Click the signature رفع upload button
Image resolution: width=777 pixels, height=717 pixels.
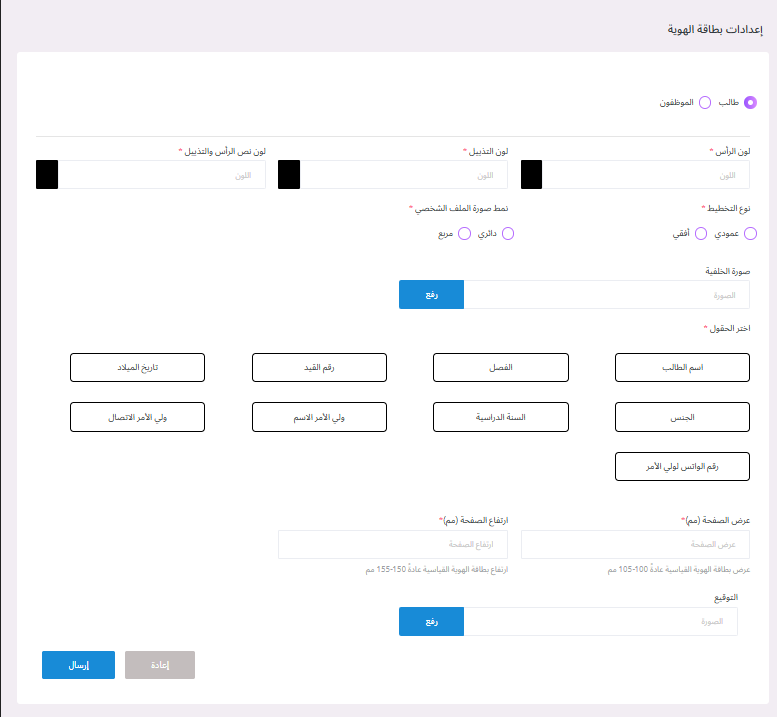point(431,622)
